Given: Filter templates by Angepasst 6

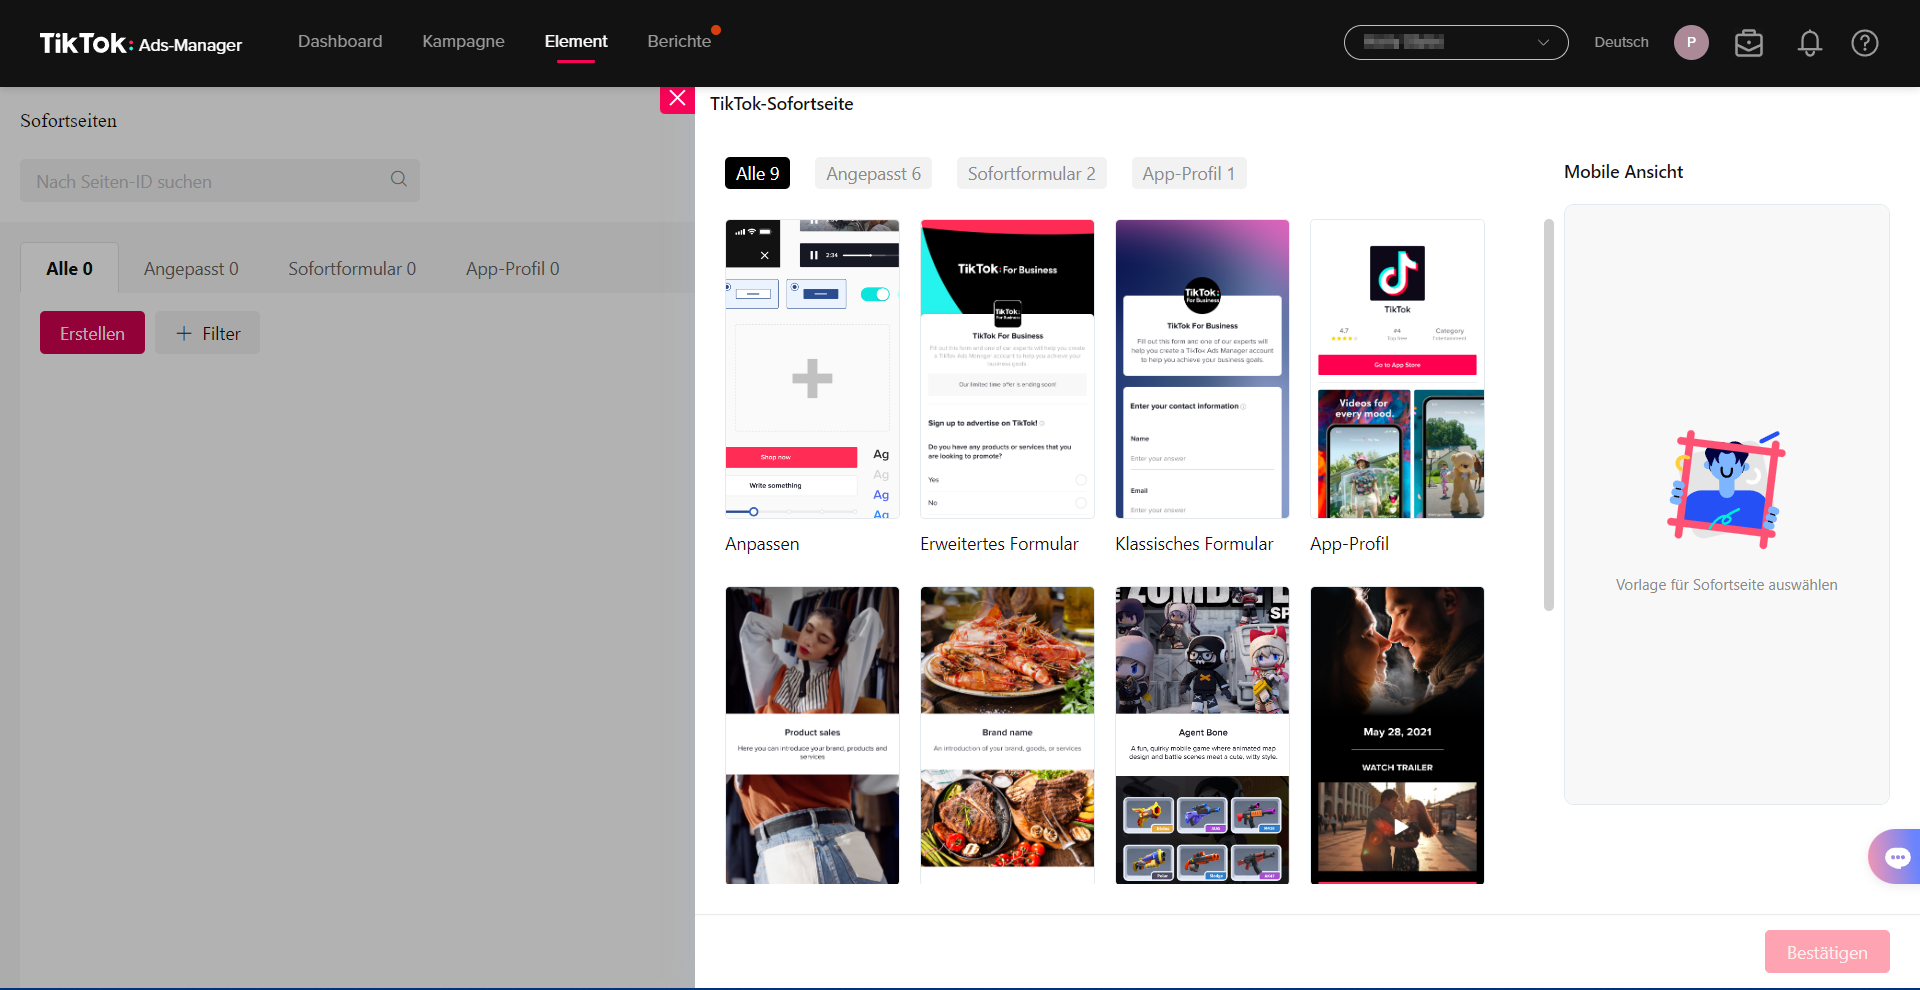Looking at the screenshot, I should click(873, 173).
